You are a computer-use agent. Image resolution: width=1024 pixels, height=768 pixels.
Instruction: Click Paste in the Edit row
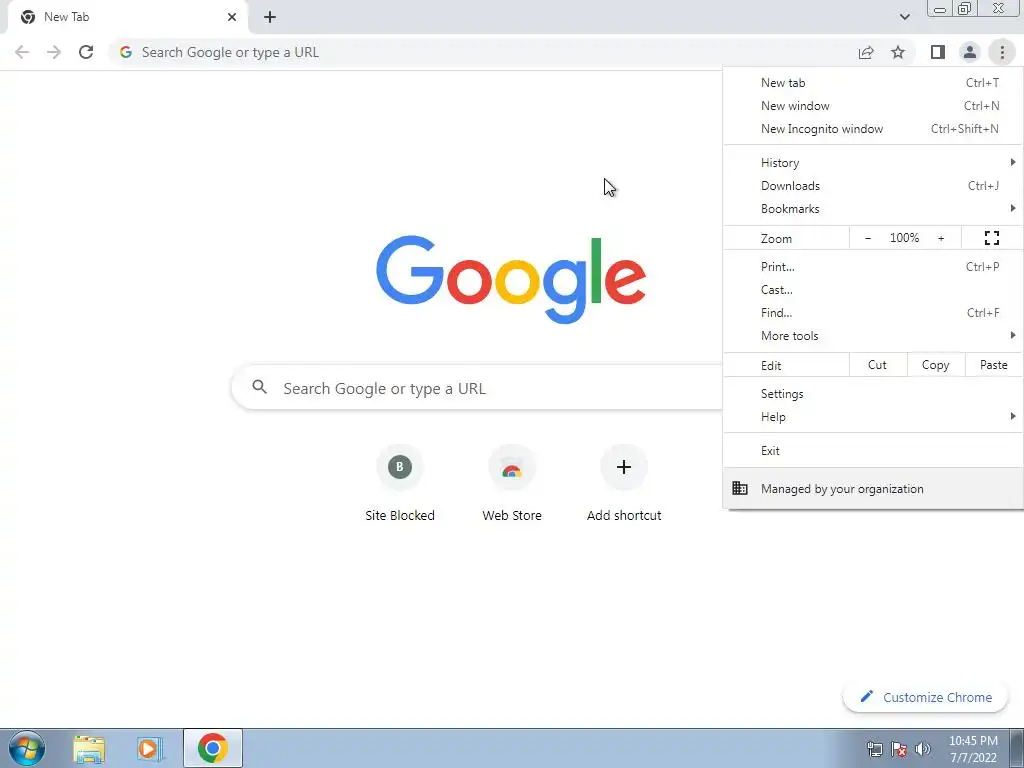click(993, 365)
